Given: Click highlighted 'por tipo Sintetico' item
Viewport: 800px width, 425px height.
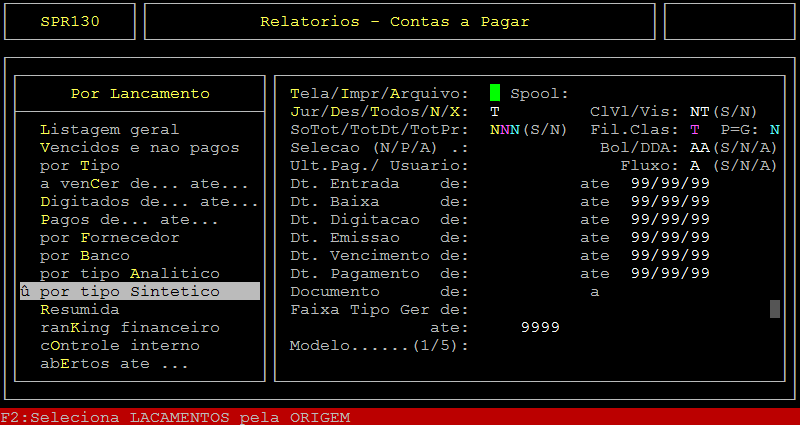Looking at the screenshot, I should point(139,291).
